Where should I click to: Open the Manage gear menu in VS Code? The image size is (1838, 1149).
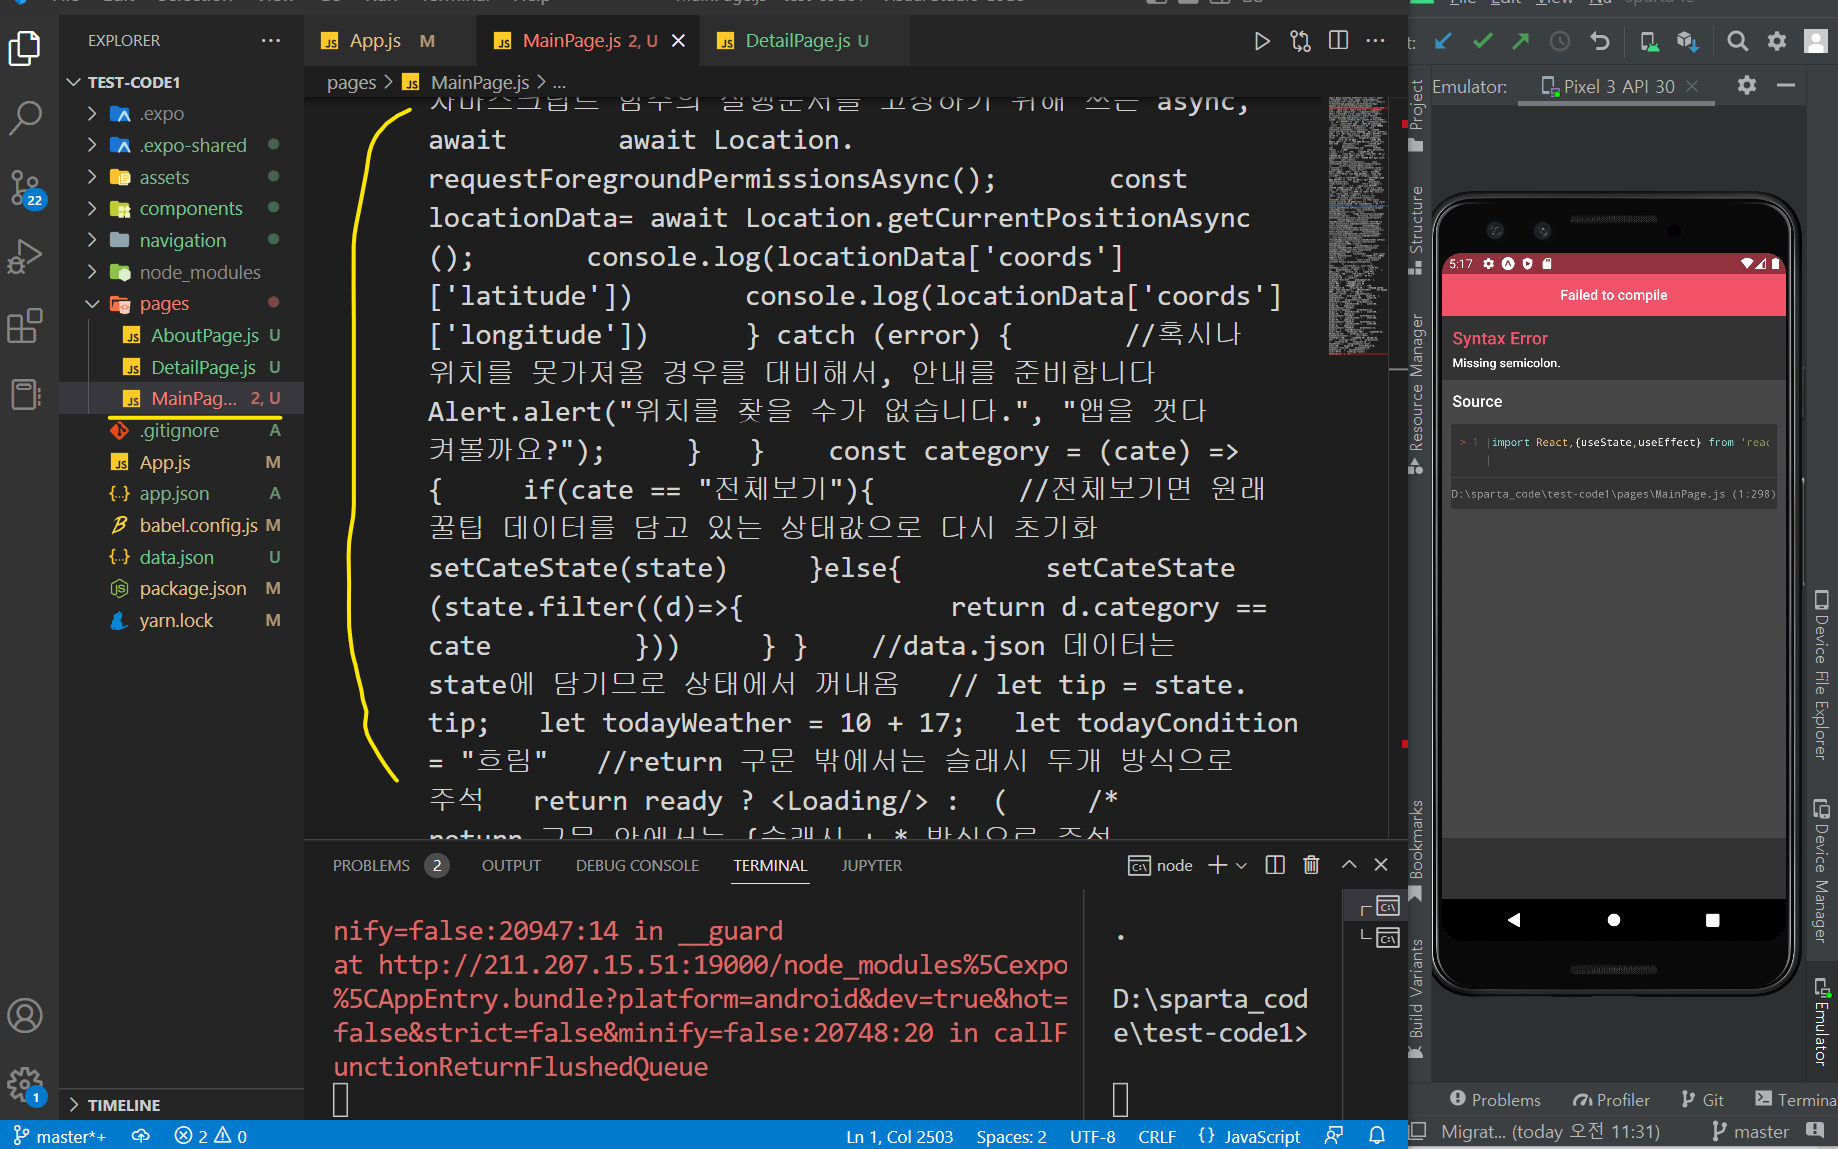click(x=25, y=1085)
